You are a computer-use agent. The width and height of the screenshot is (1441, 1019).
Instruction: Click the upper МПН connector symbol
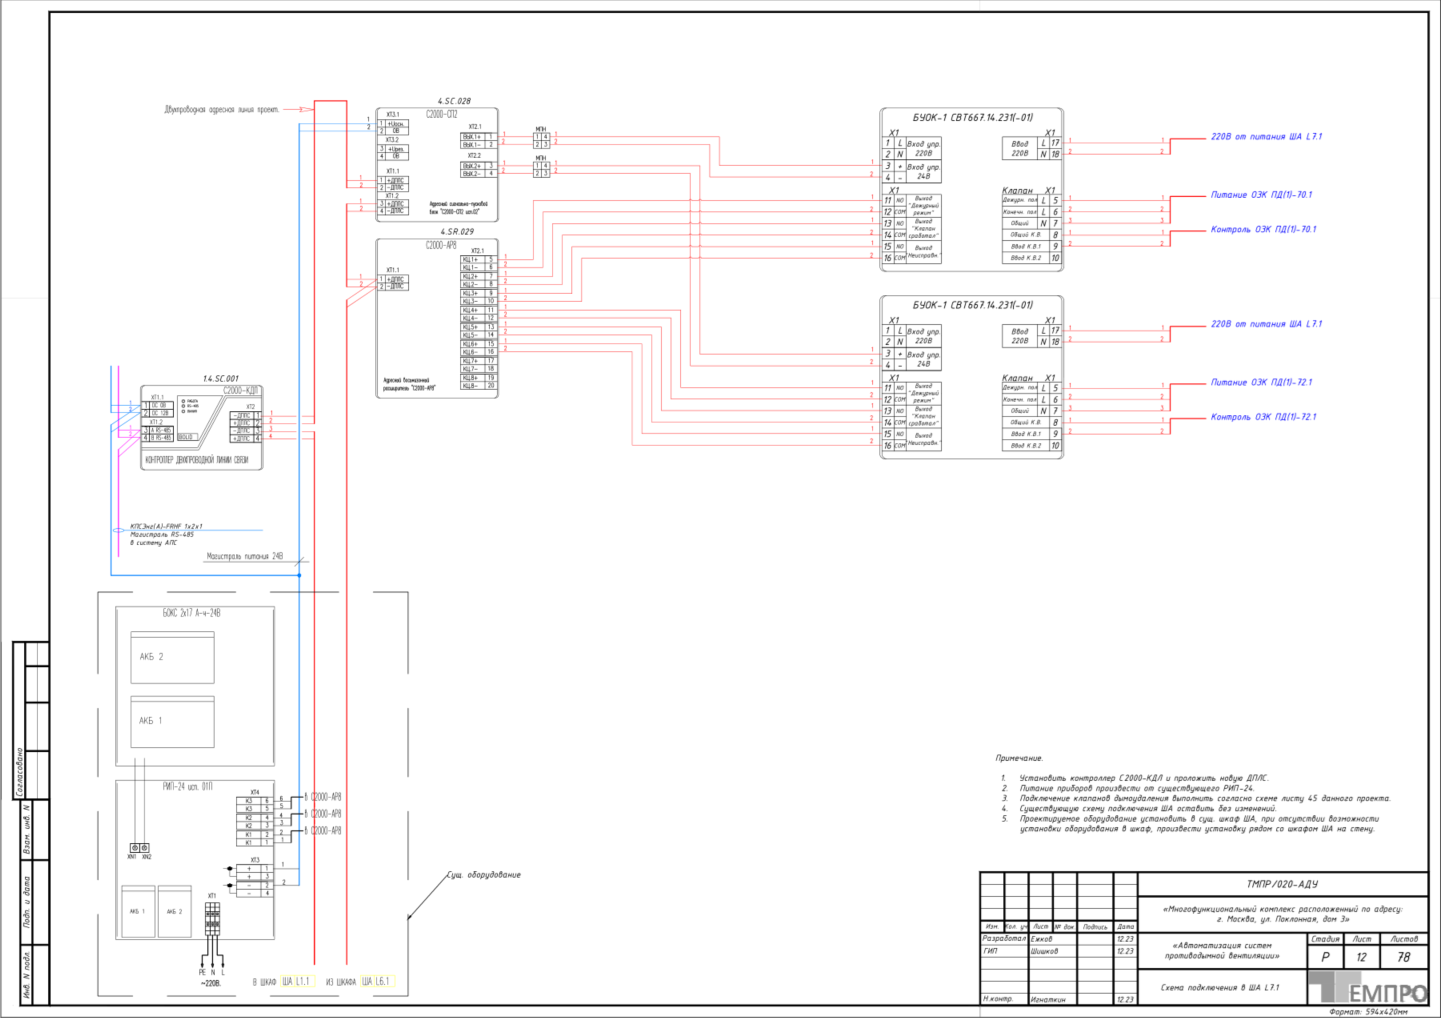click(x=541, y=140)
